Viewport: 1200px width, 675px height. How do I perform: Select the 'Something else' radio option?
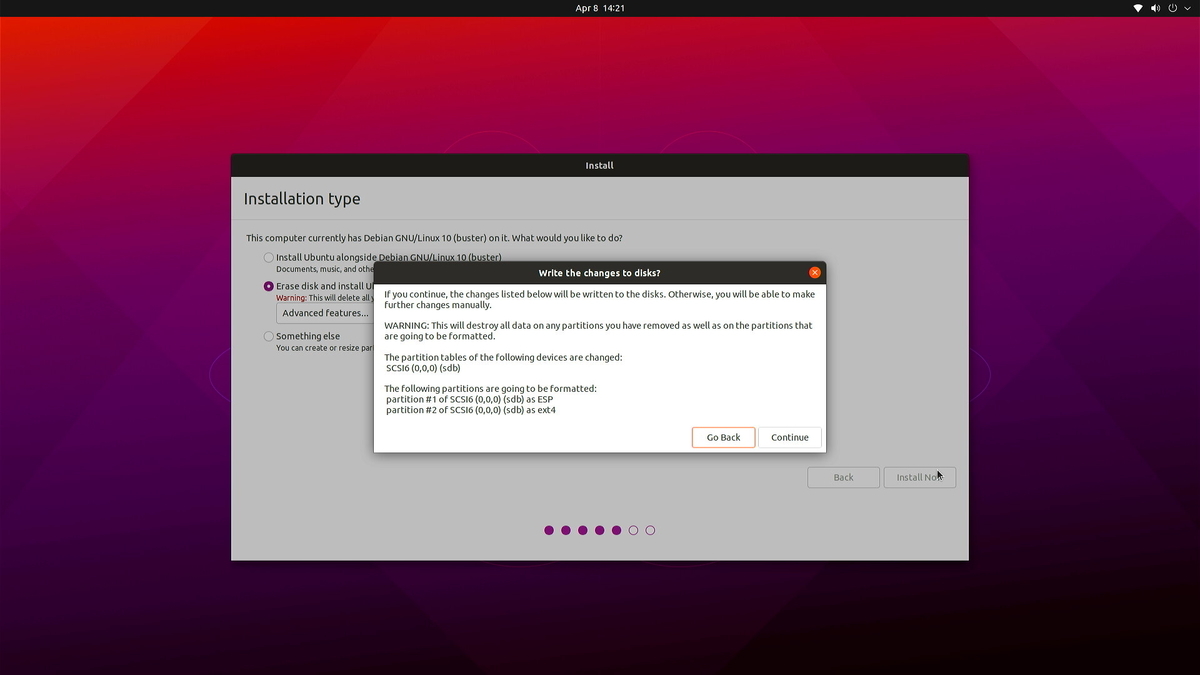(268, 337)
